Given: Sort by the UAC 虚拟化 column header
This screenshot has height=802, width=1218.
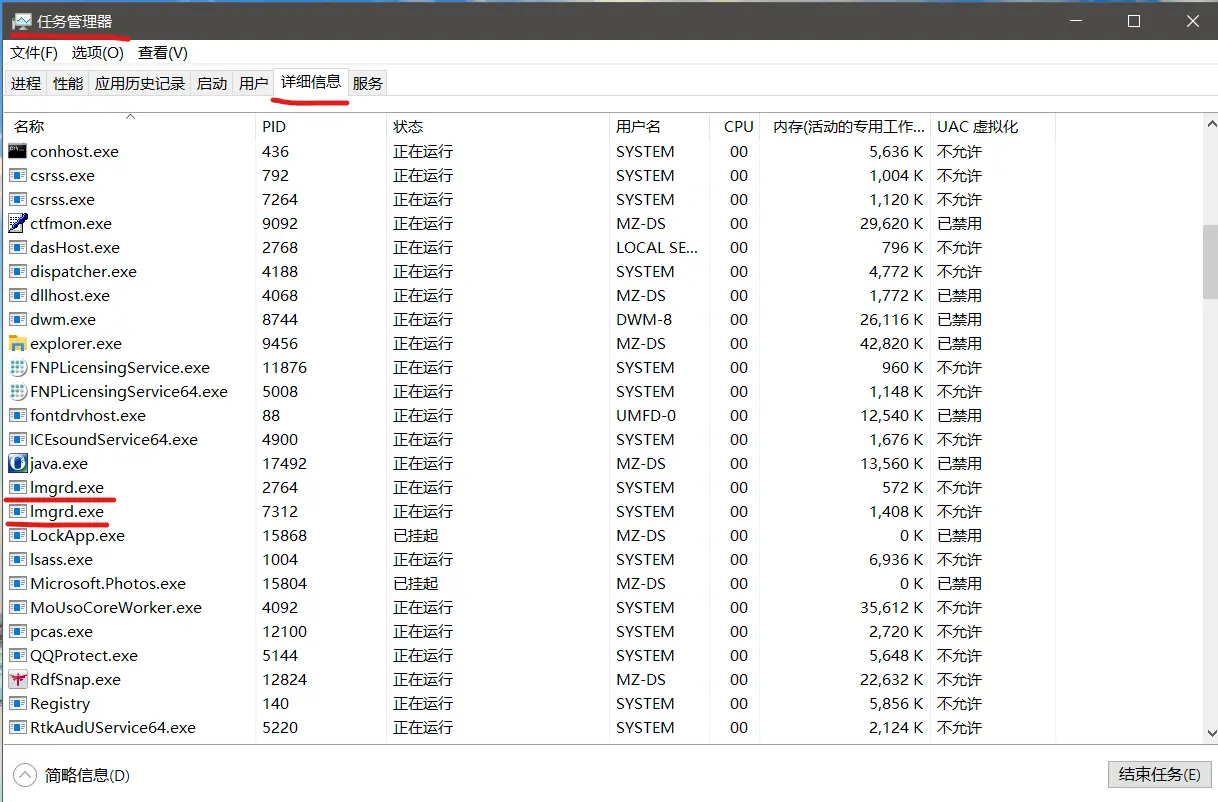Looking at the screenshot, I should point(992,127).
